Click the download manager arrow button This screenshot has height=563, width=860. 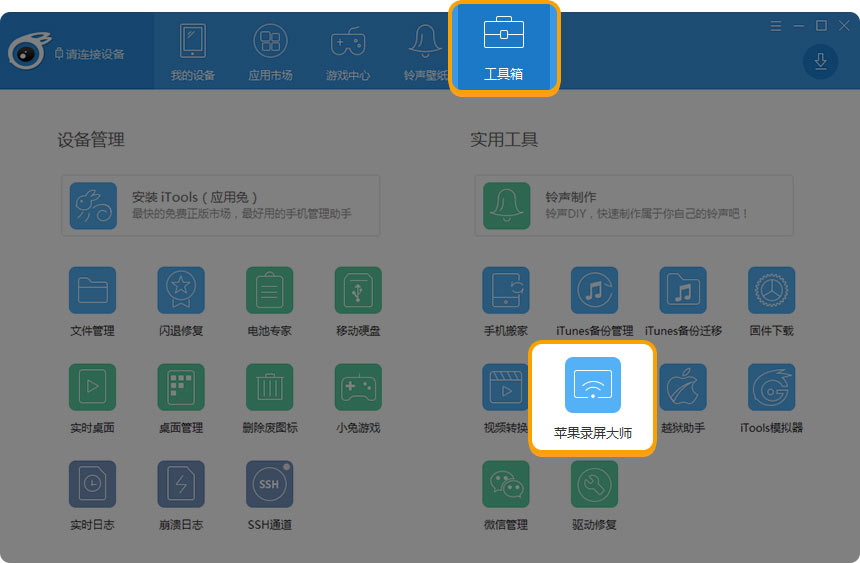pos(820,62)
